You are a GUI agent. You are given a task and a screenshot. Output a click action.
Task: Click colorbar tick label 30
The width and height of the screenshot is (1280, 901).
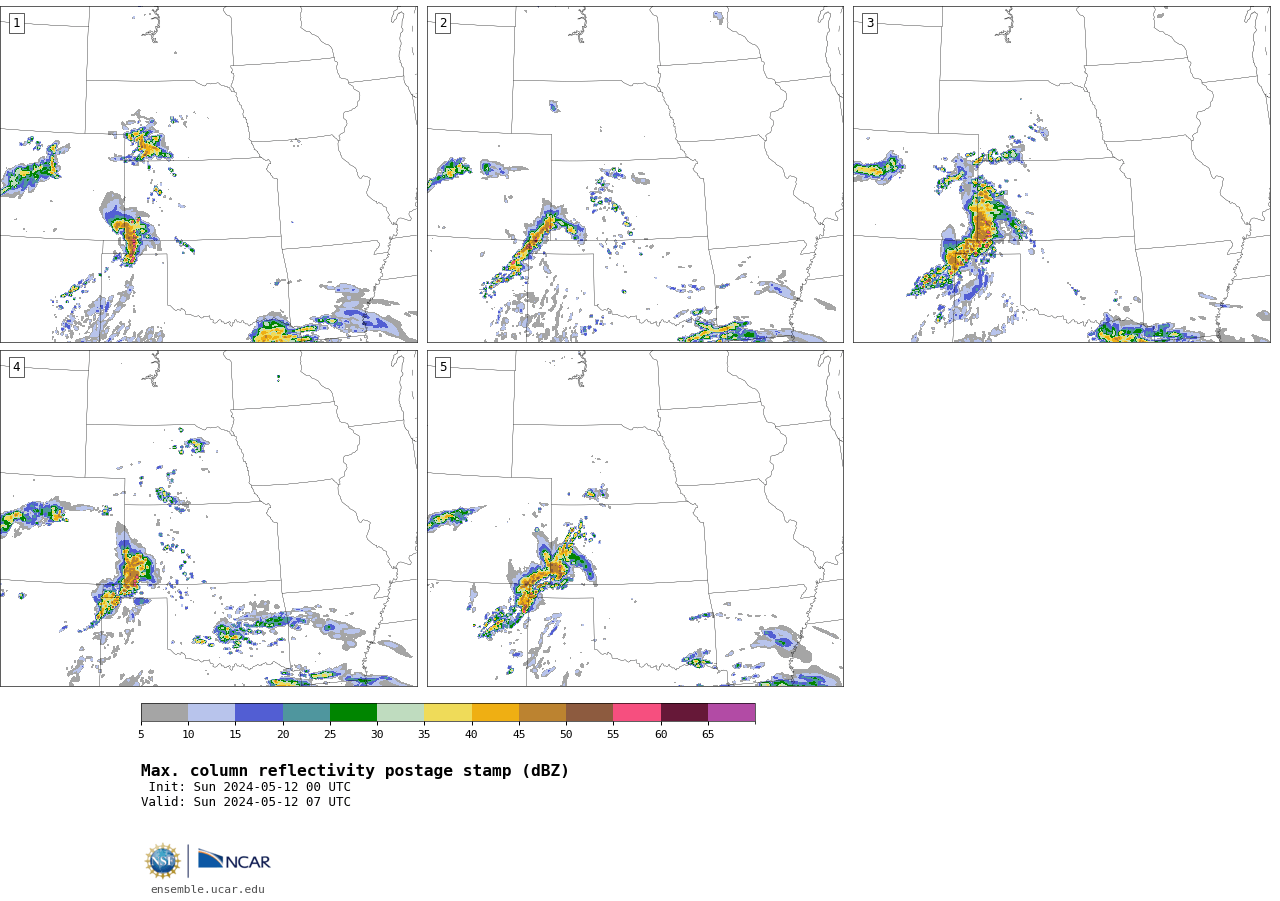pos(377,735)
